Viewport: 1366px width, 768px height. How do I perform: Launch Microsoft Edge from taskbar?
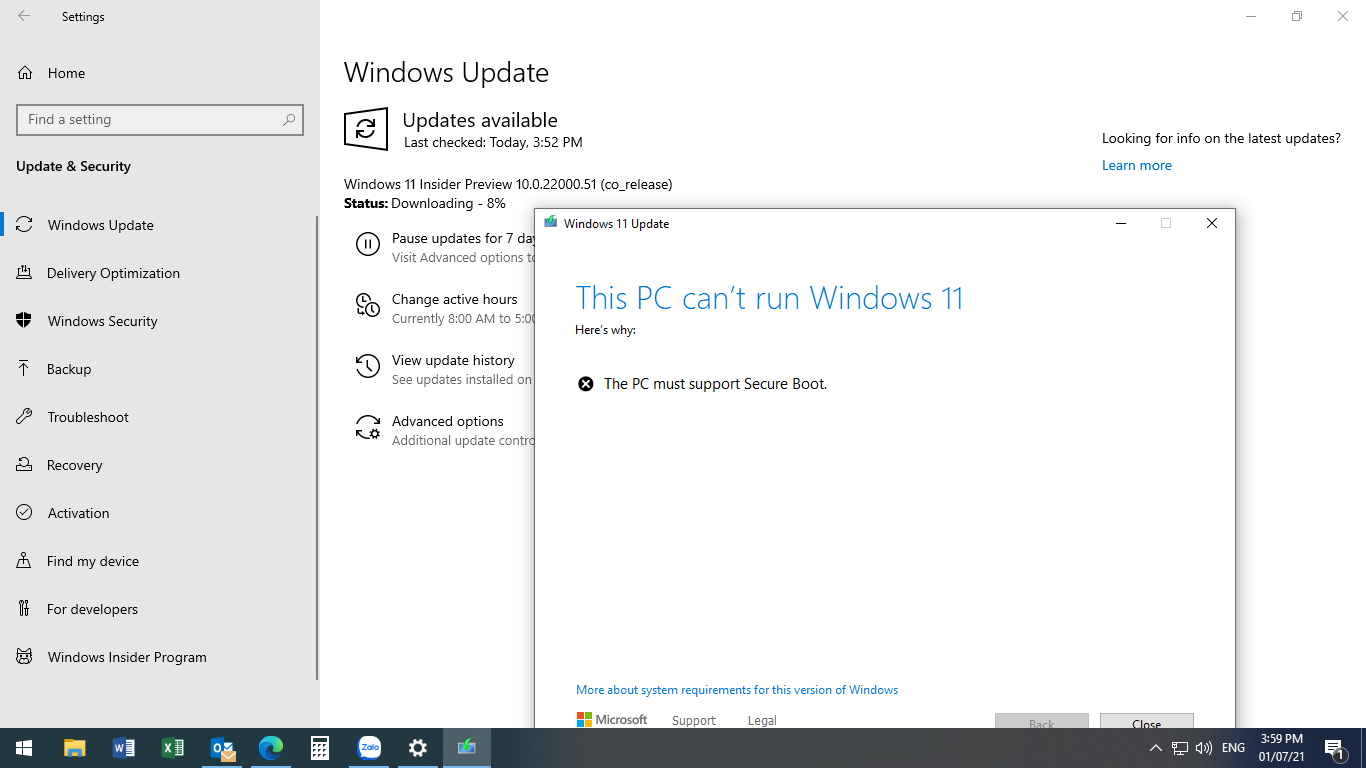[271, 748]
